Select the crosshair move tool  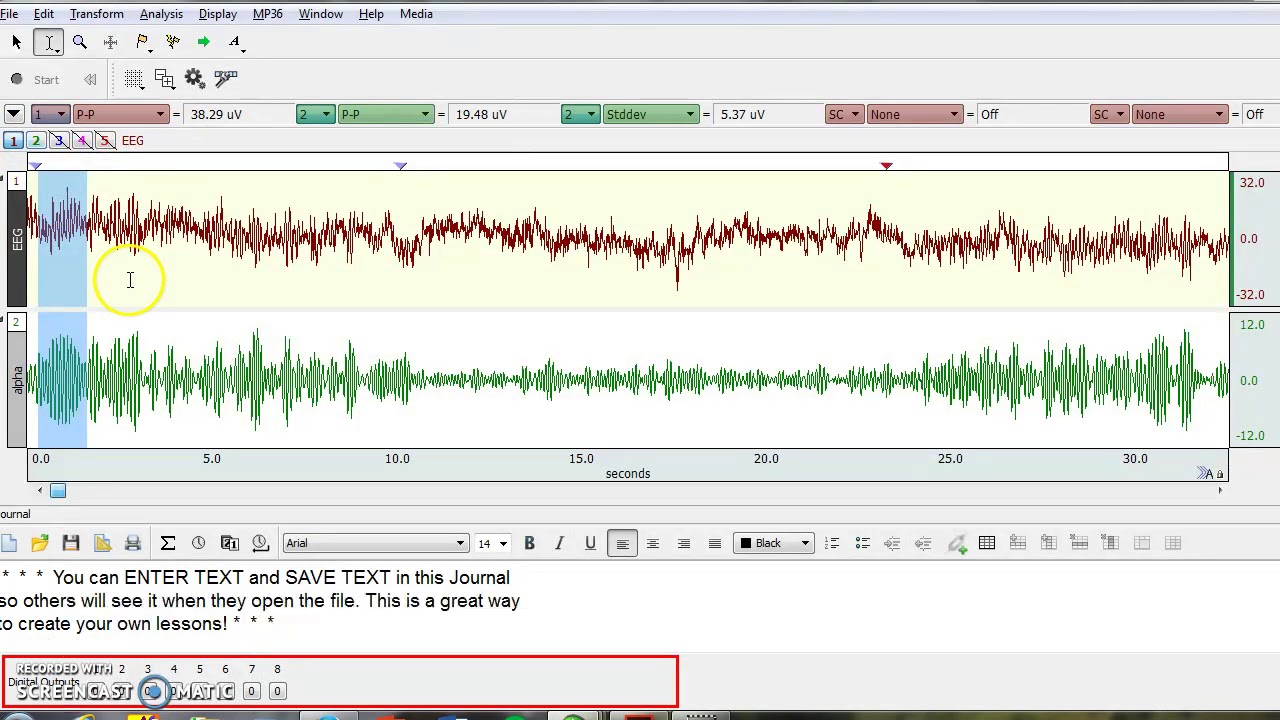pos(111,42)
